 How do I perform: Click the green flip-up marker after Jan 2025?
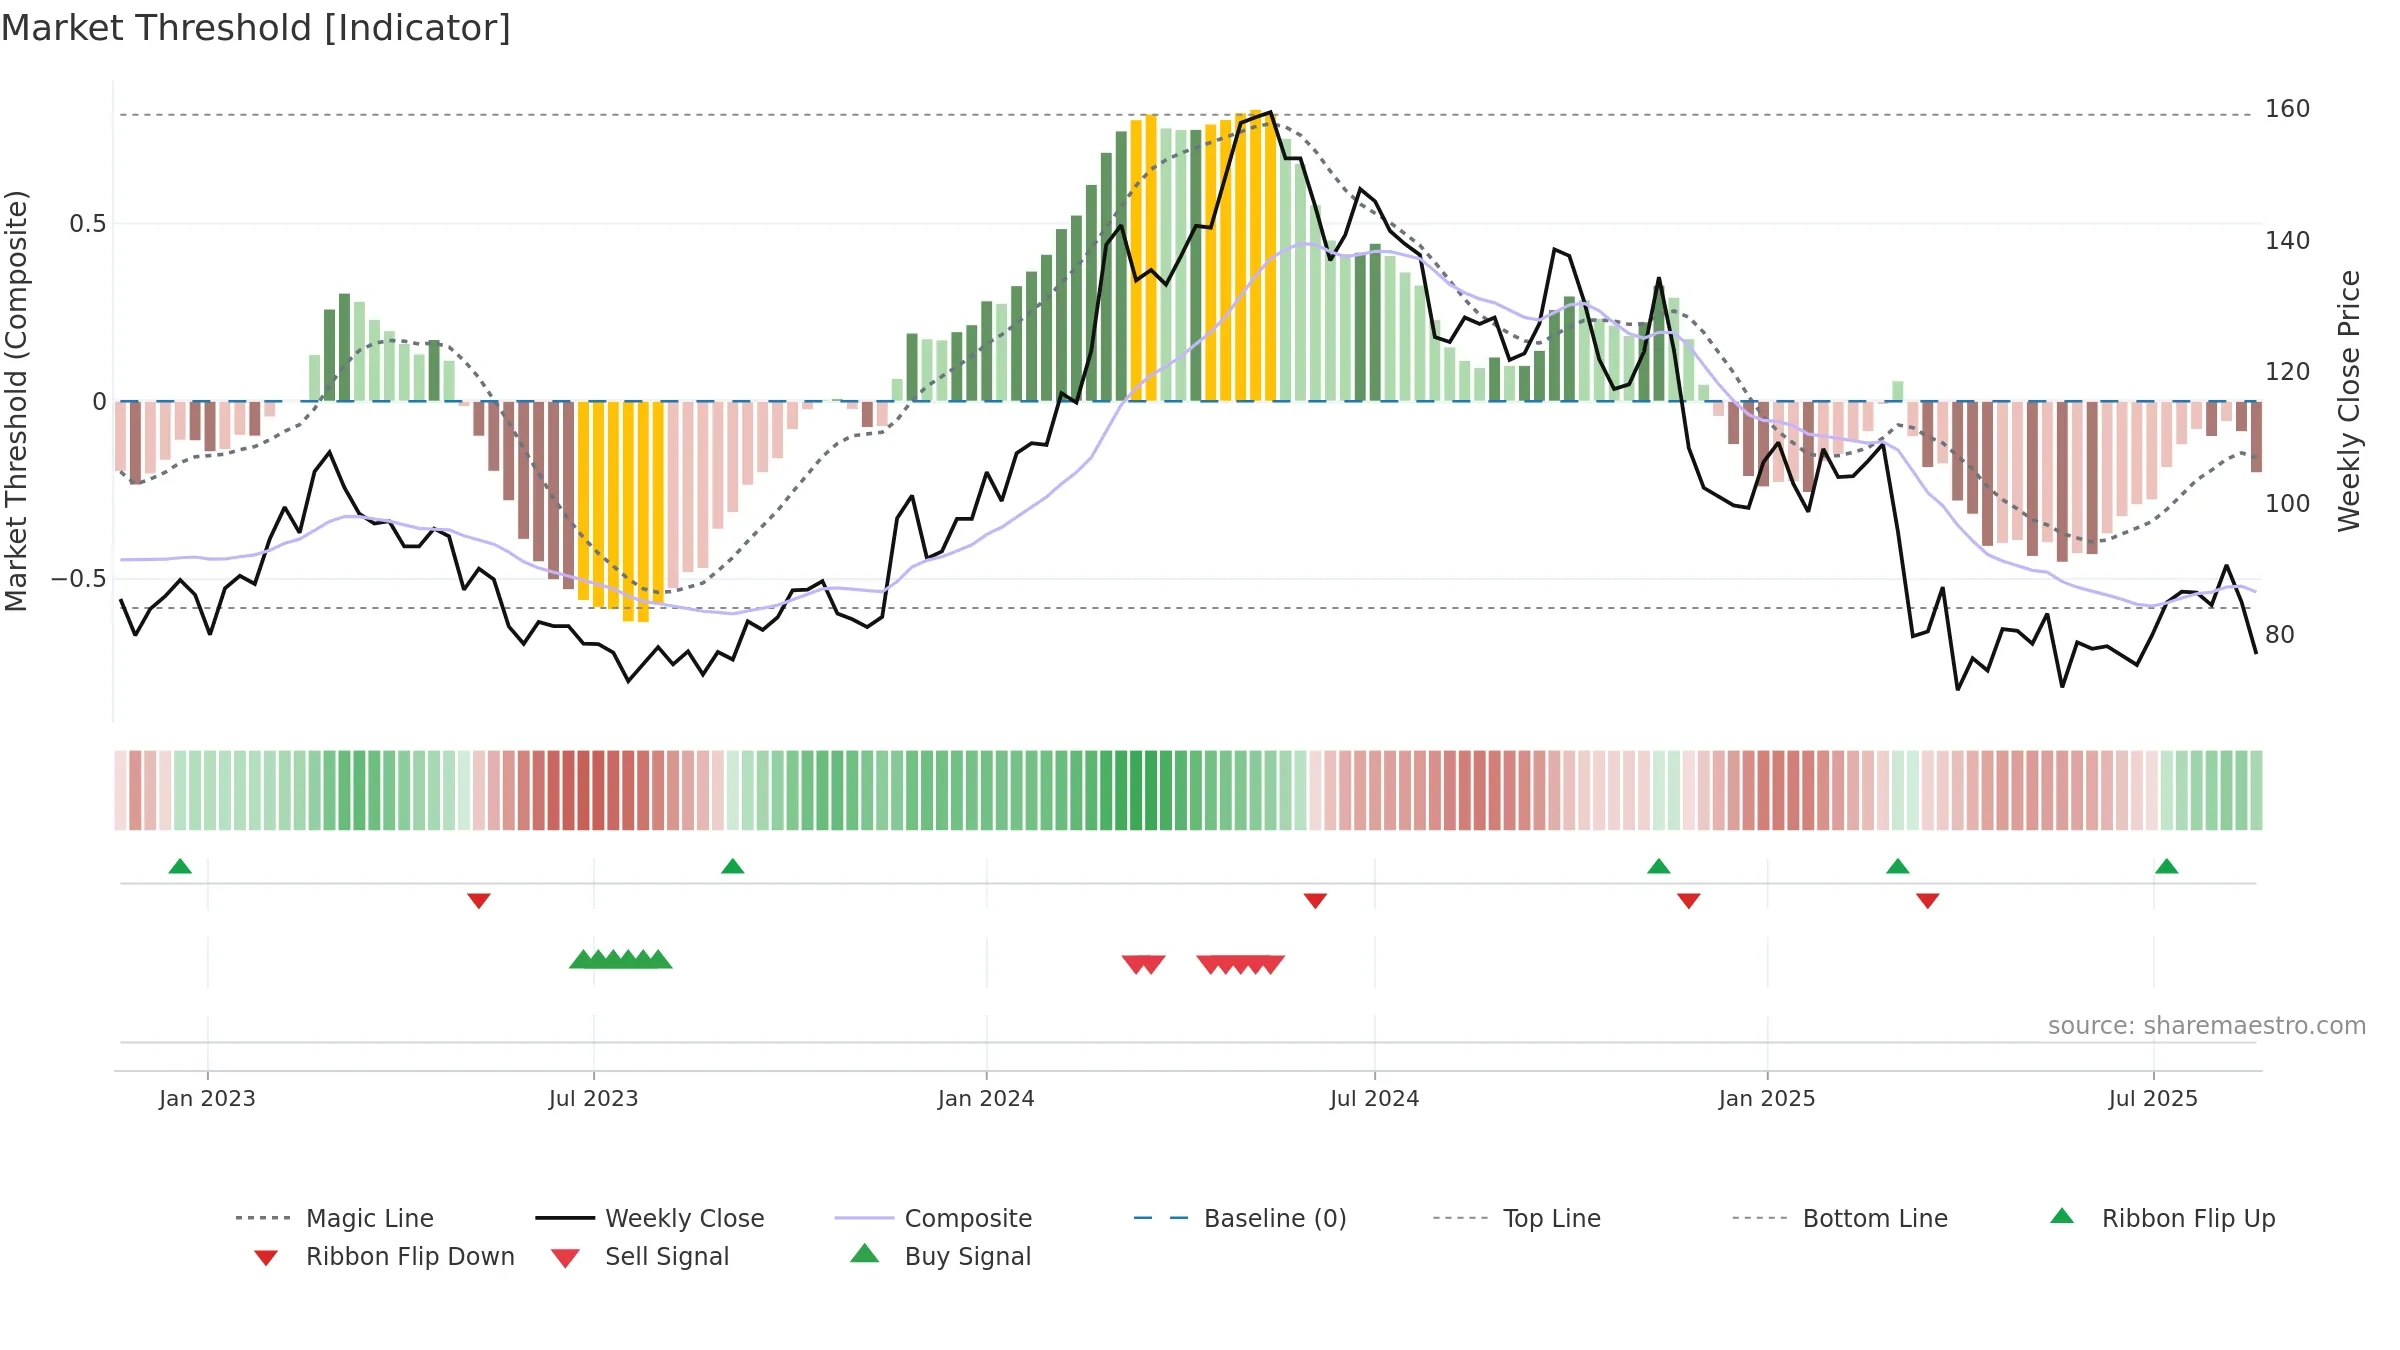(1898, 866)
